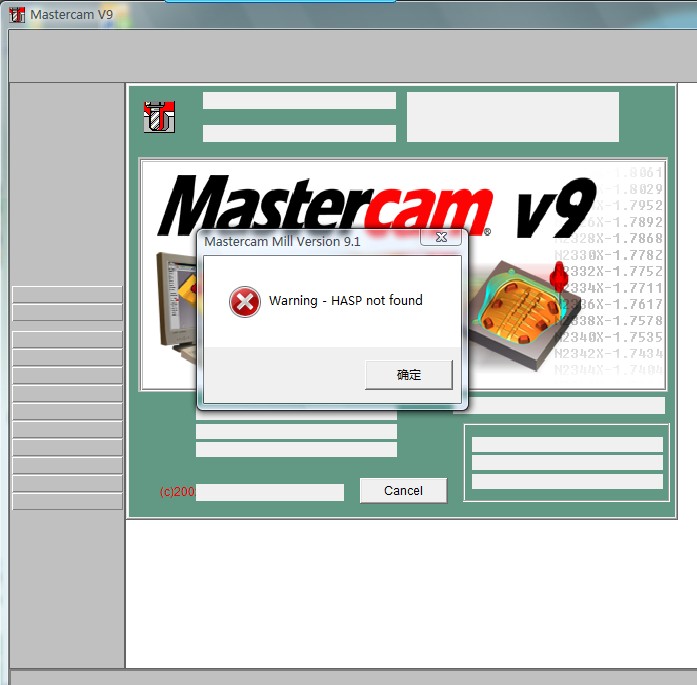Click the '(c)200' copyright text

tap(177, 491)
